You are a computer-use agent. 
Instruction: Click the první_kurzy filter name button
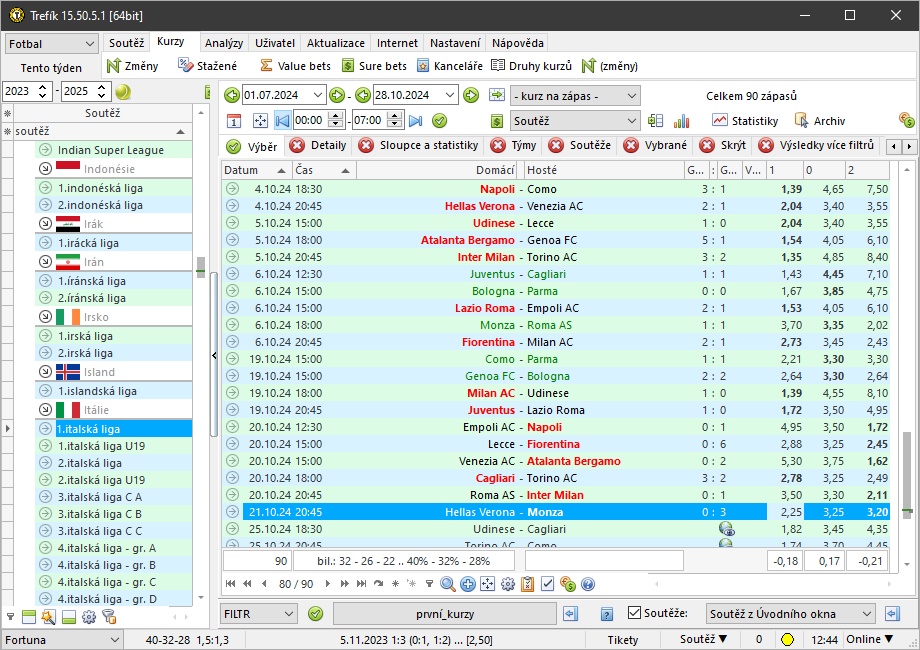445,614
